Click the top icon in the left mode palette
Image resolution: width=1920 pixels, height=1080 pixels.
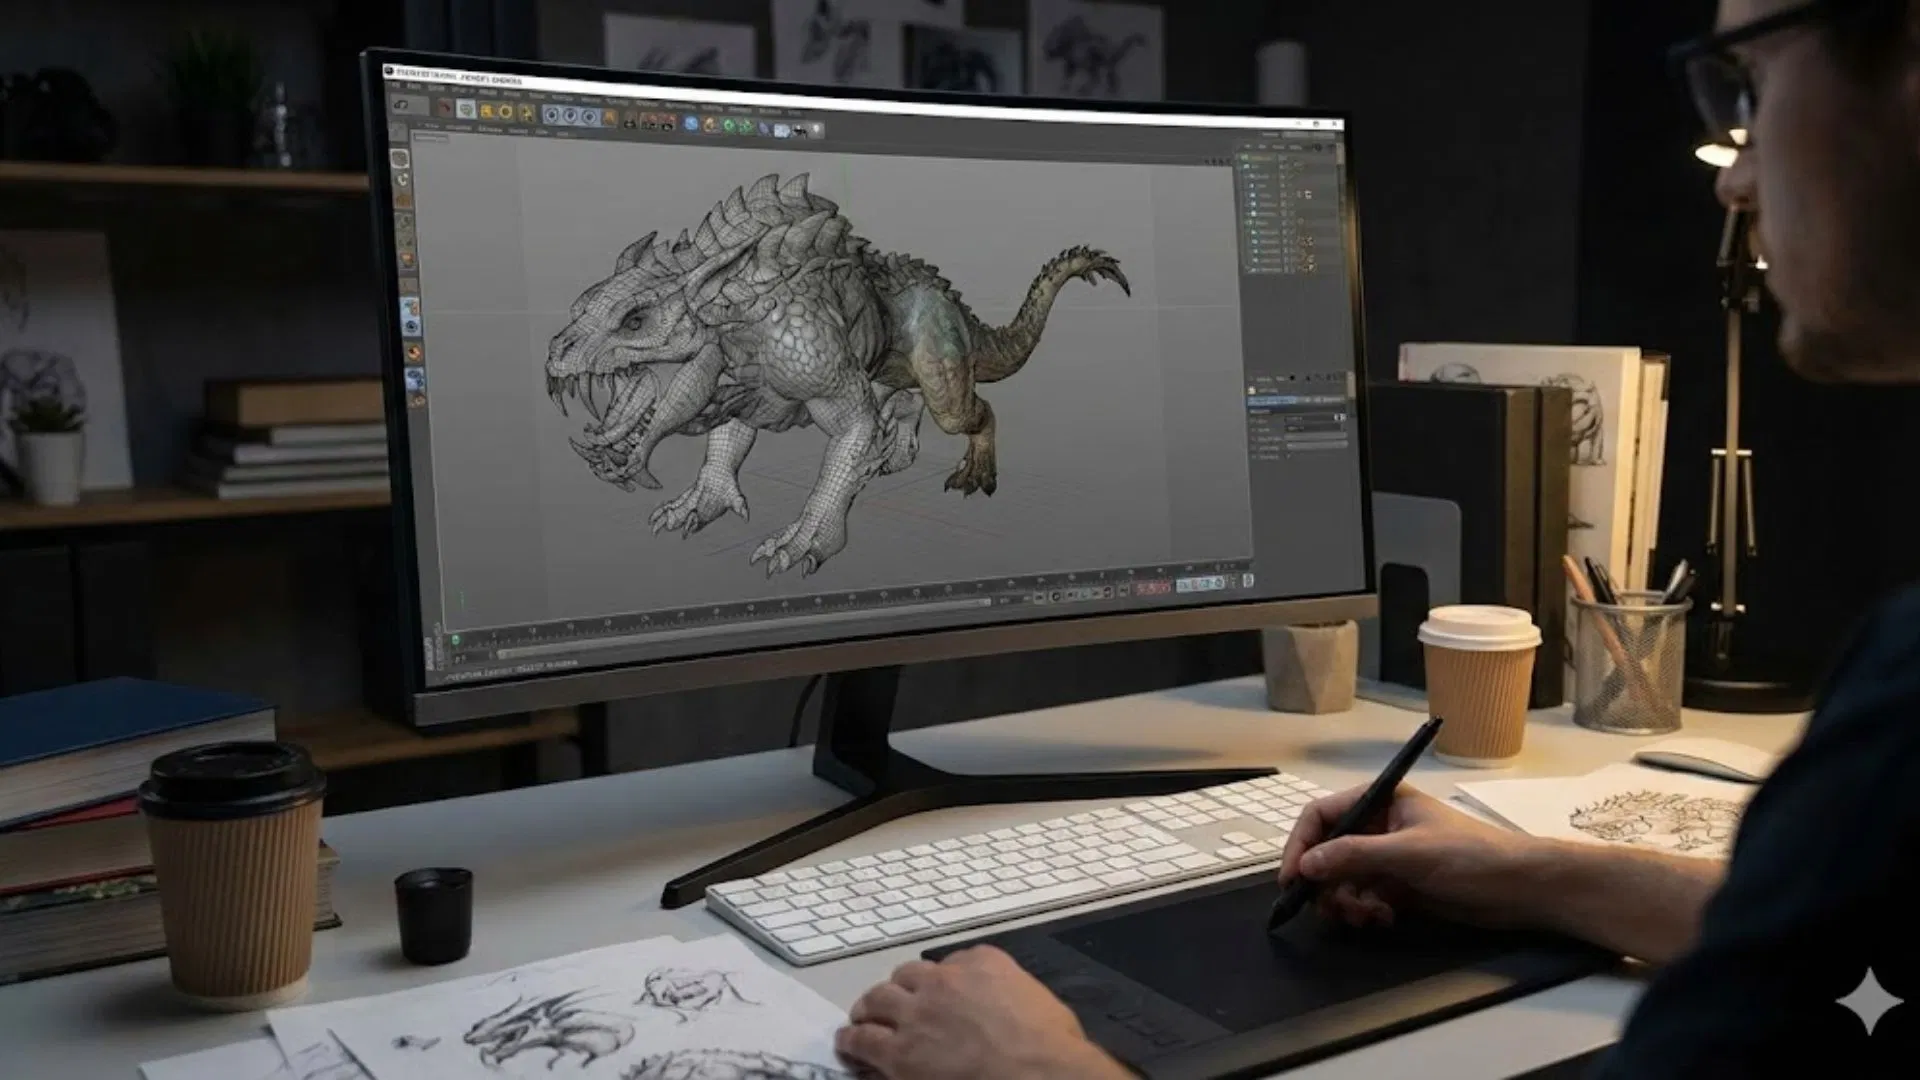point(399,159)
